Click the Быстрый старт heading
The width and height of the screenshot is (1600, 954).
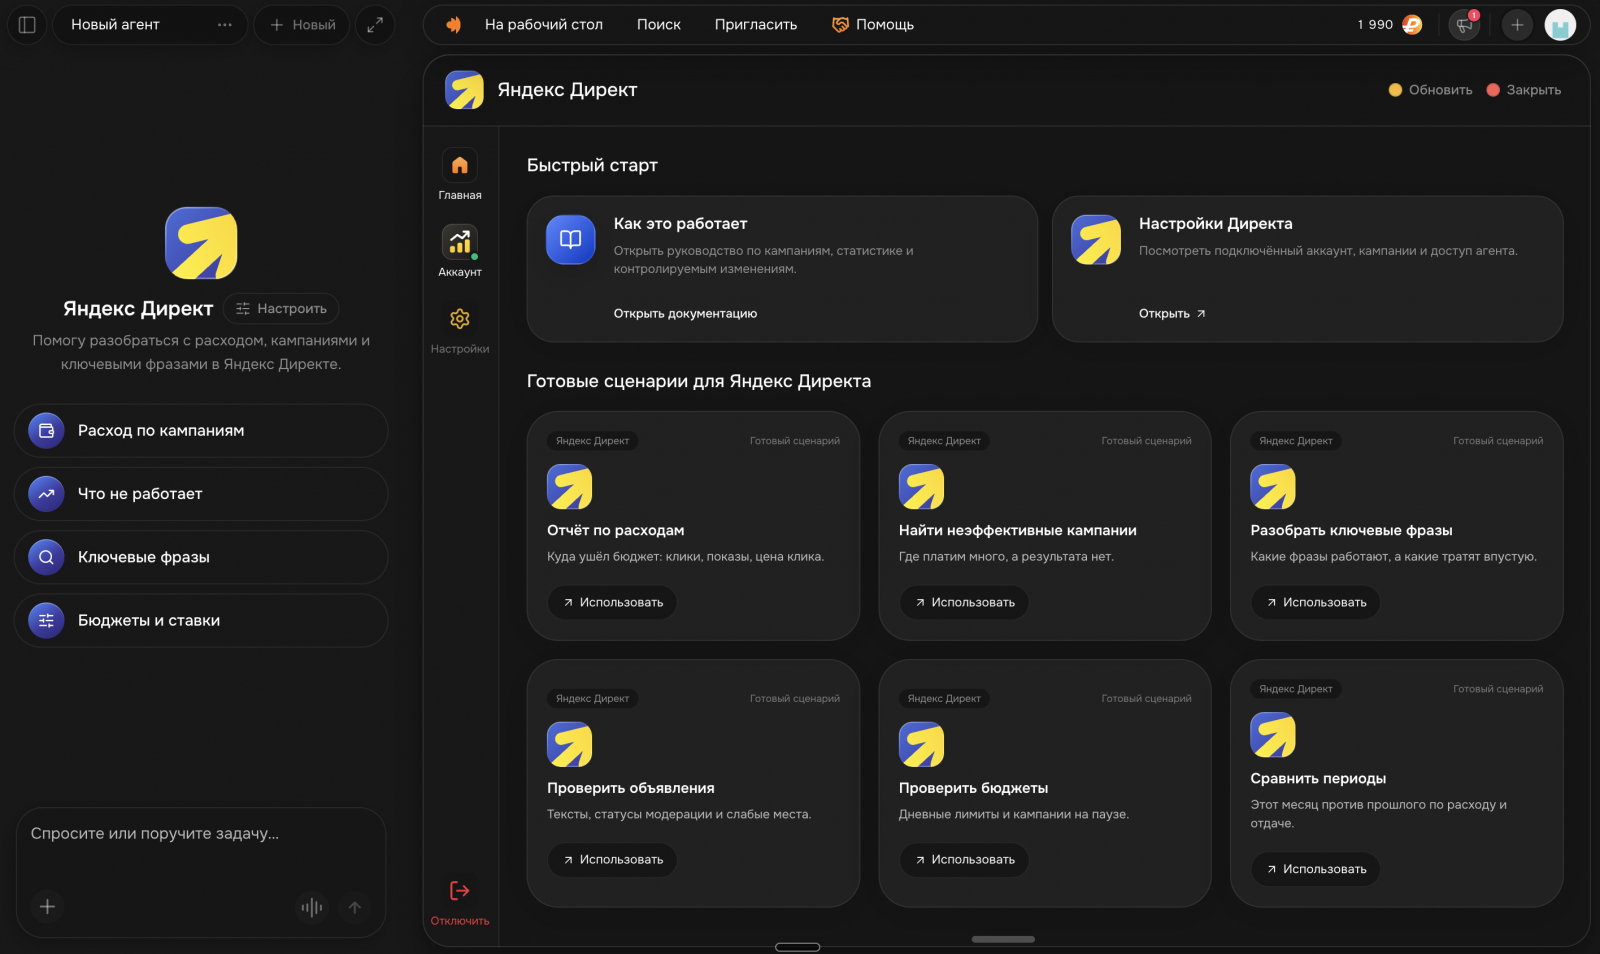592,166
